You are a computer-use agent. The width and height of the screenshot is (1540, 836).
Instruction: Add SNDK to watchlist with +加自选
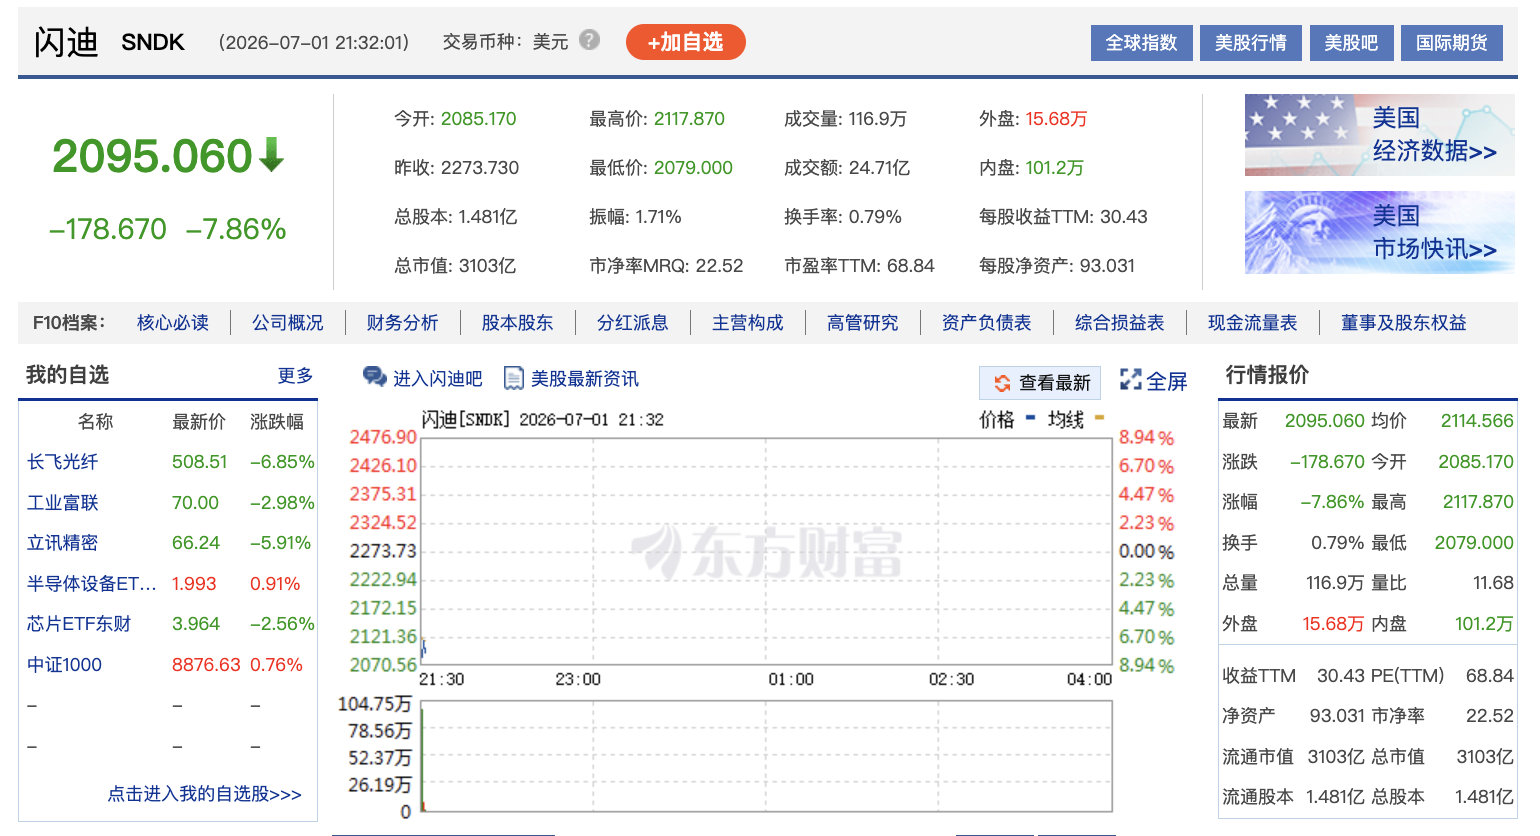point(685,42)
